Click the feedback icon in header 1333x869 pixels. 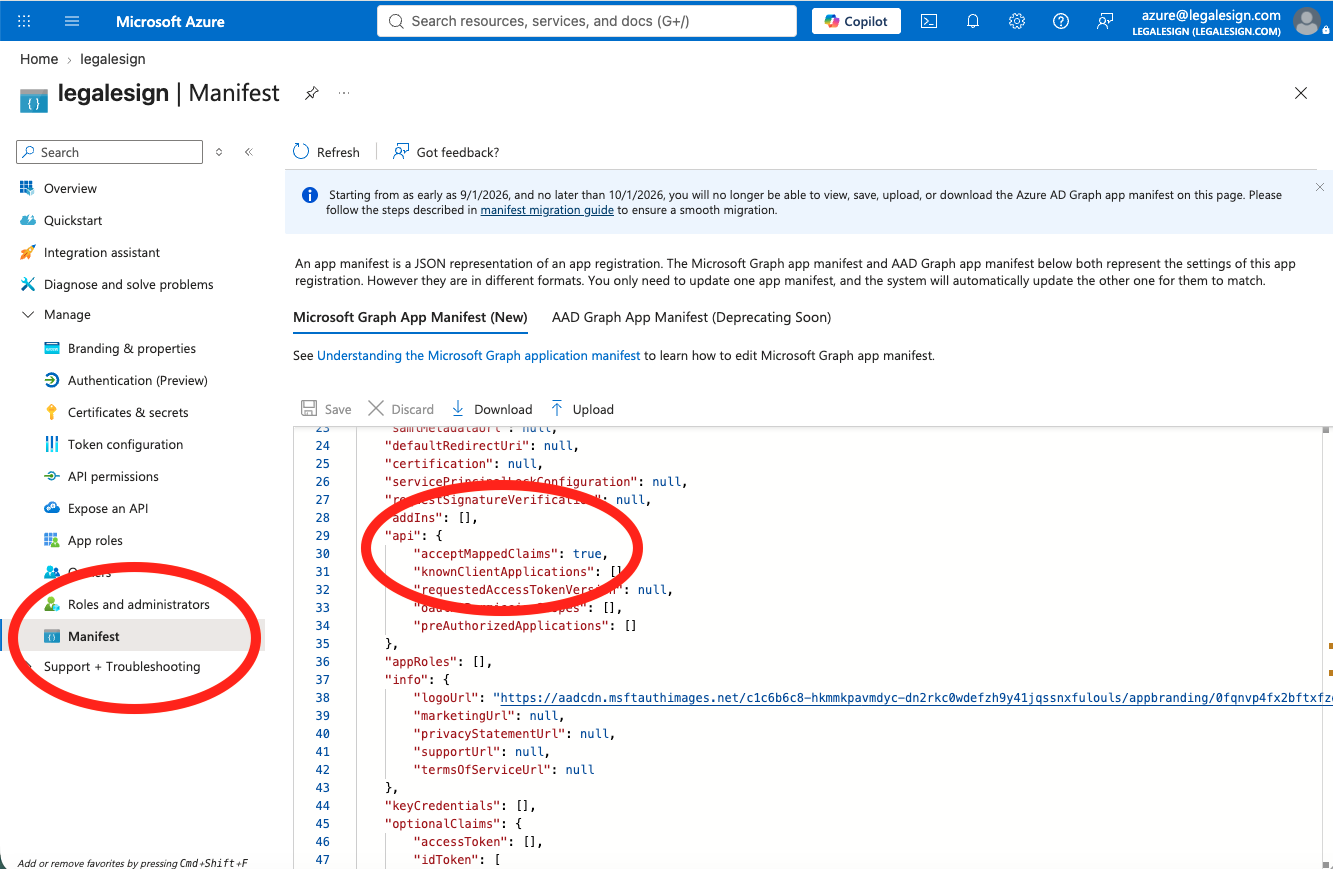point(1105,21)
